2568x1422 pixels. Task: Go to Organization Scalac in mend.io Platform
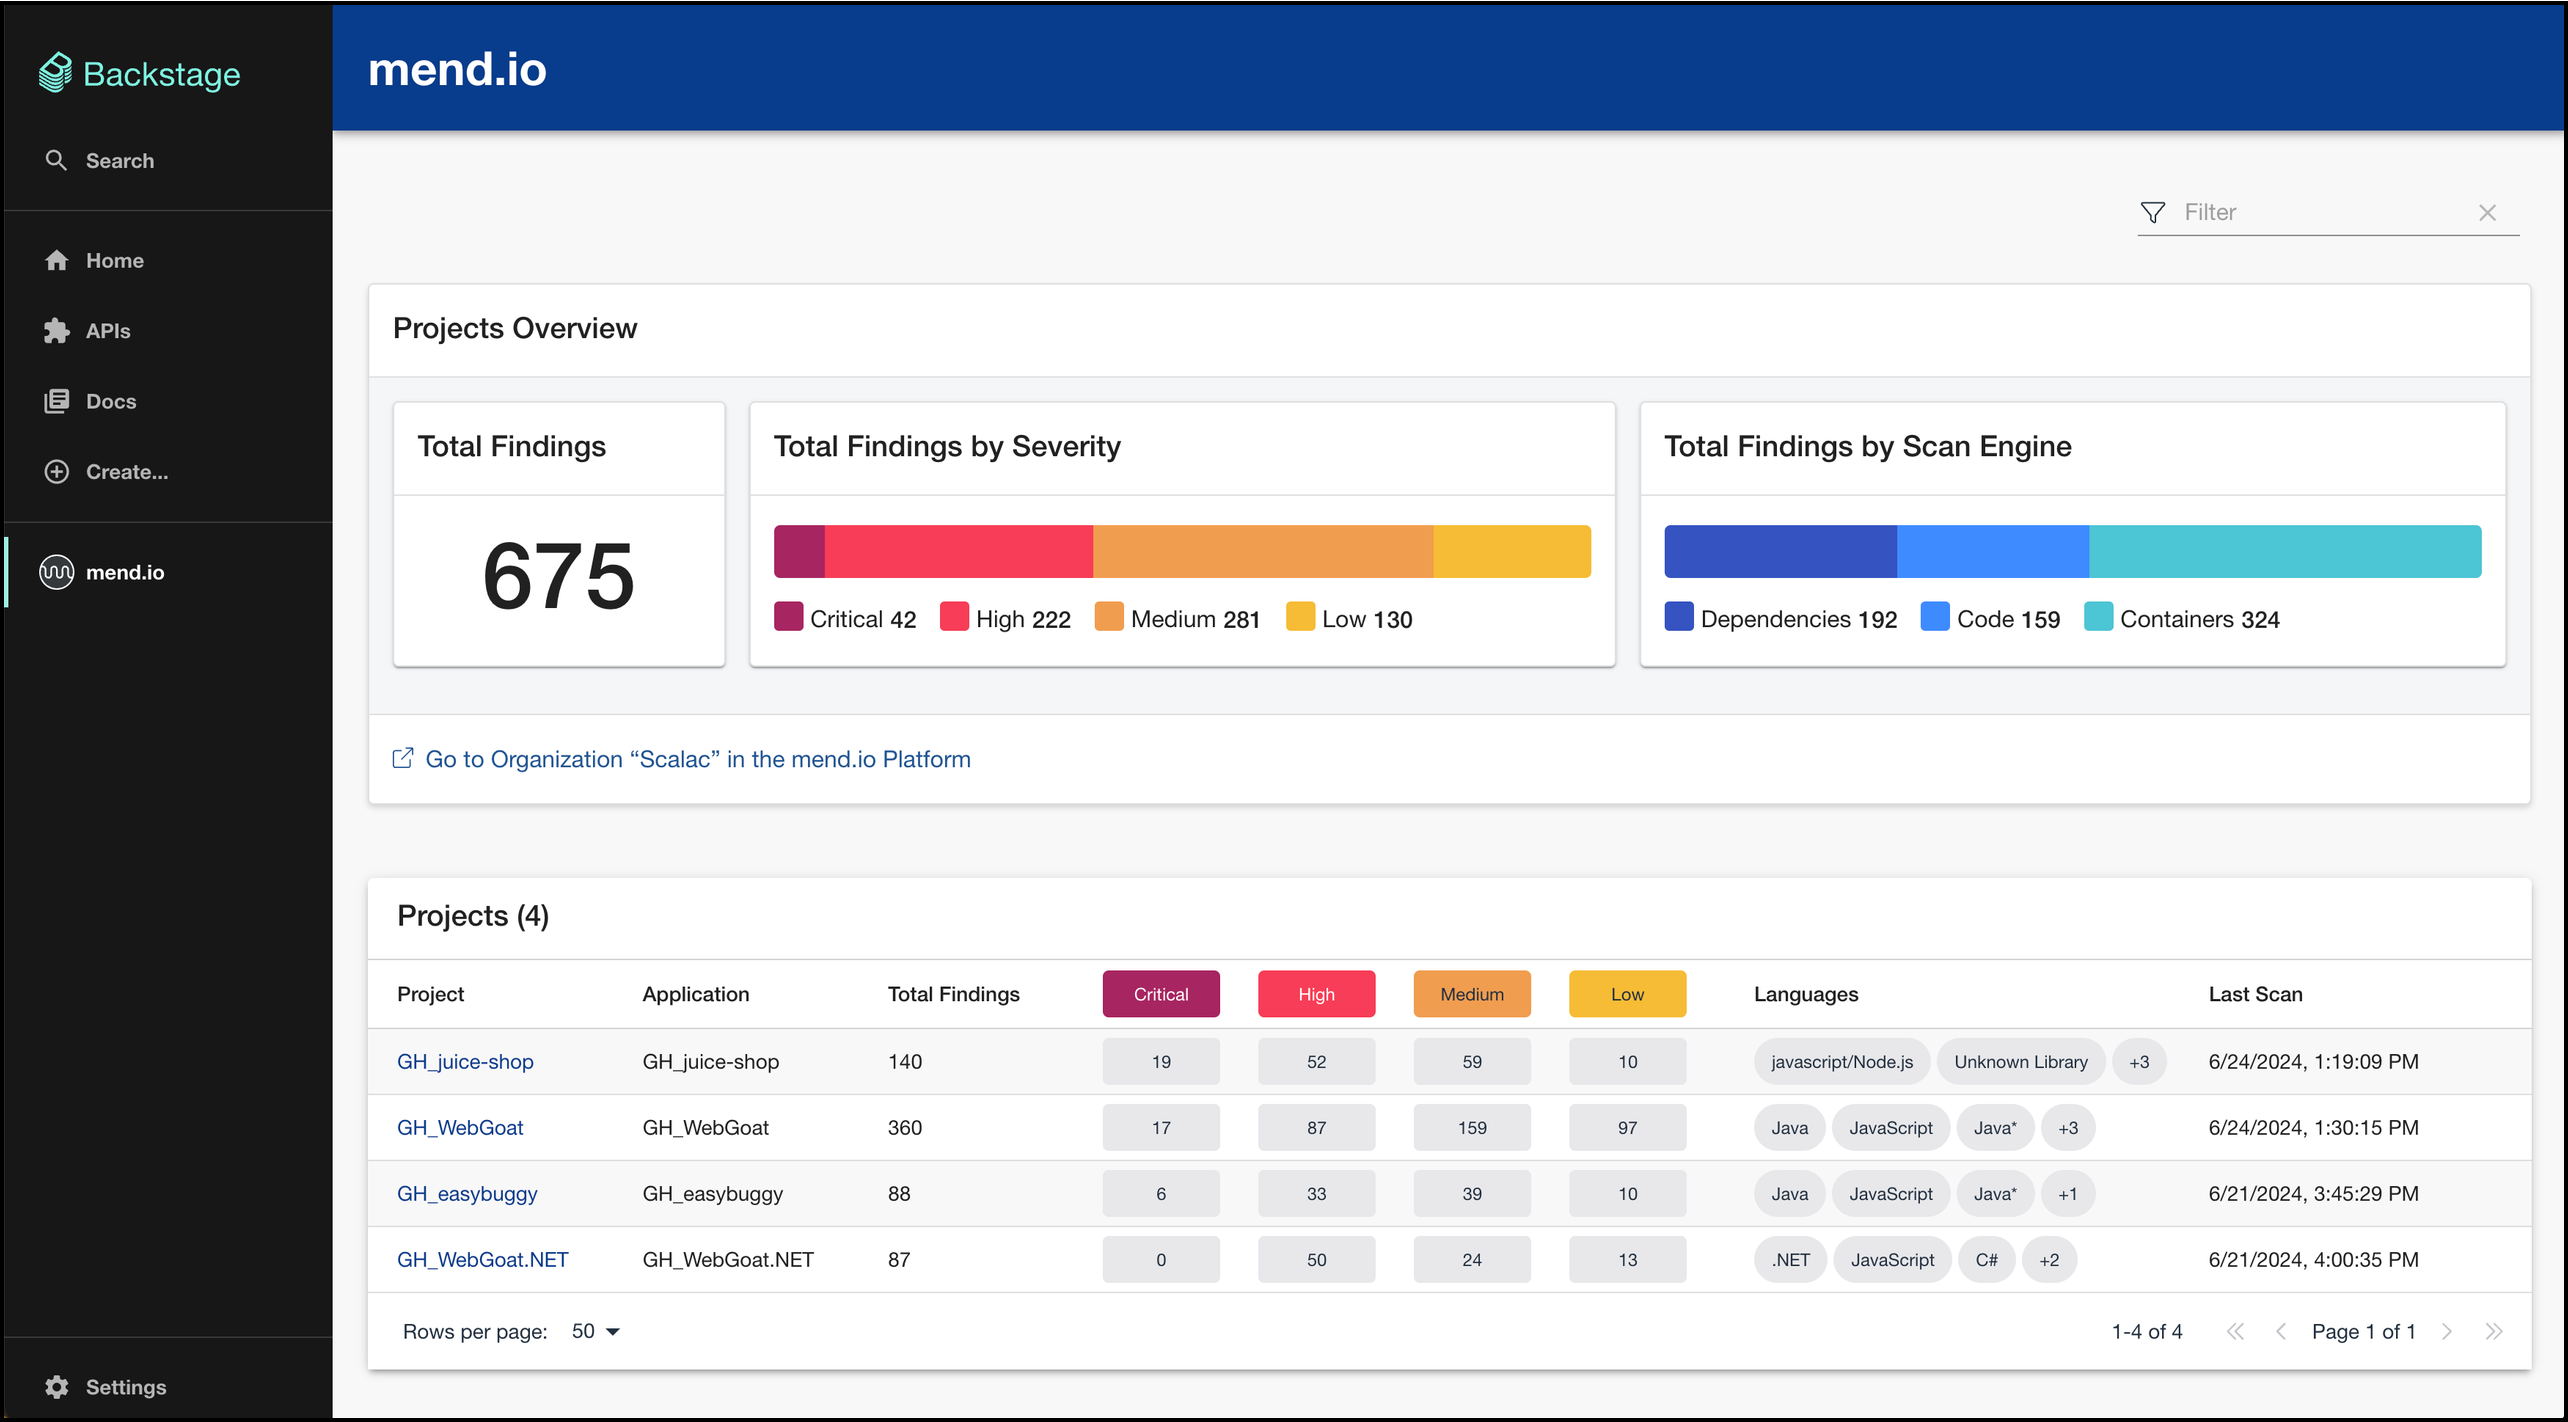coord(697,759)
